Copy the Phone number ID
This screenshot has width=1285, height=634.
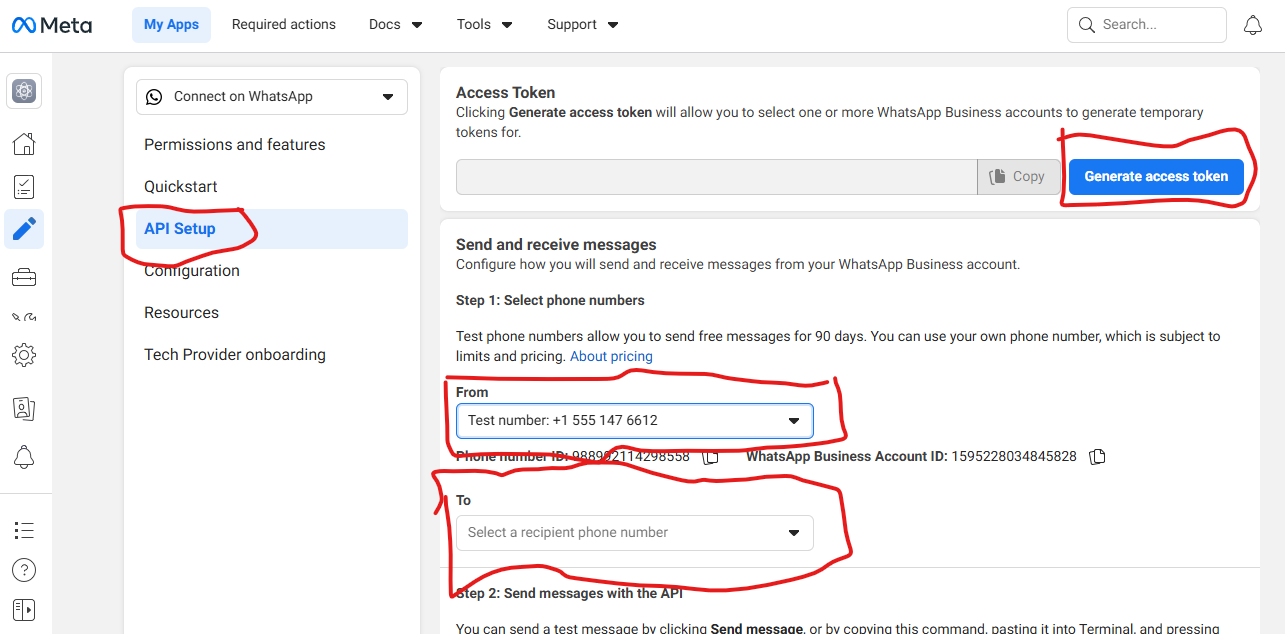click(711, 457)
